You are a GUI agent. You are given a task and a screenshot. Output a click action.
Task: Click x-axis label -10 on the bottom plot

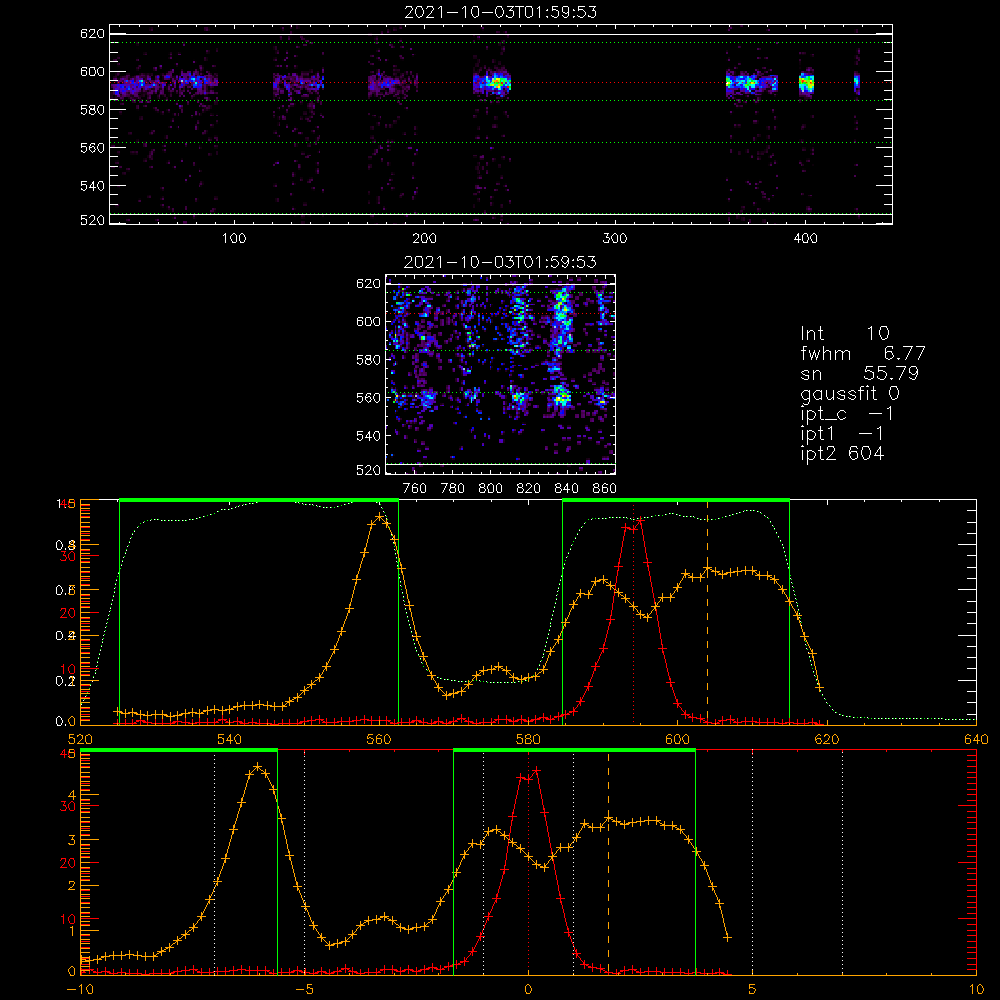[x=80, y=989]
